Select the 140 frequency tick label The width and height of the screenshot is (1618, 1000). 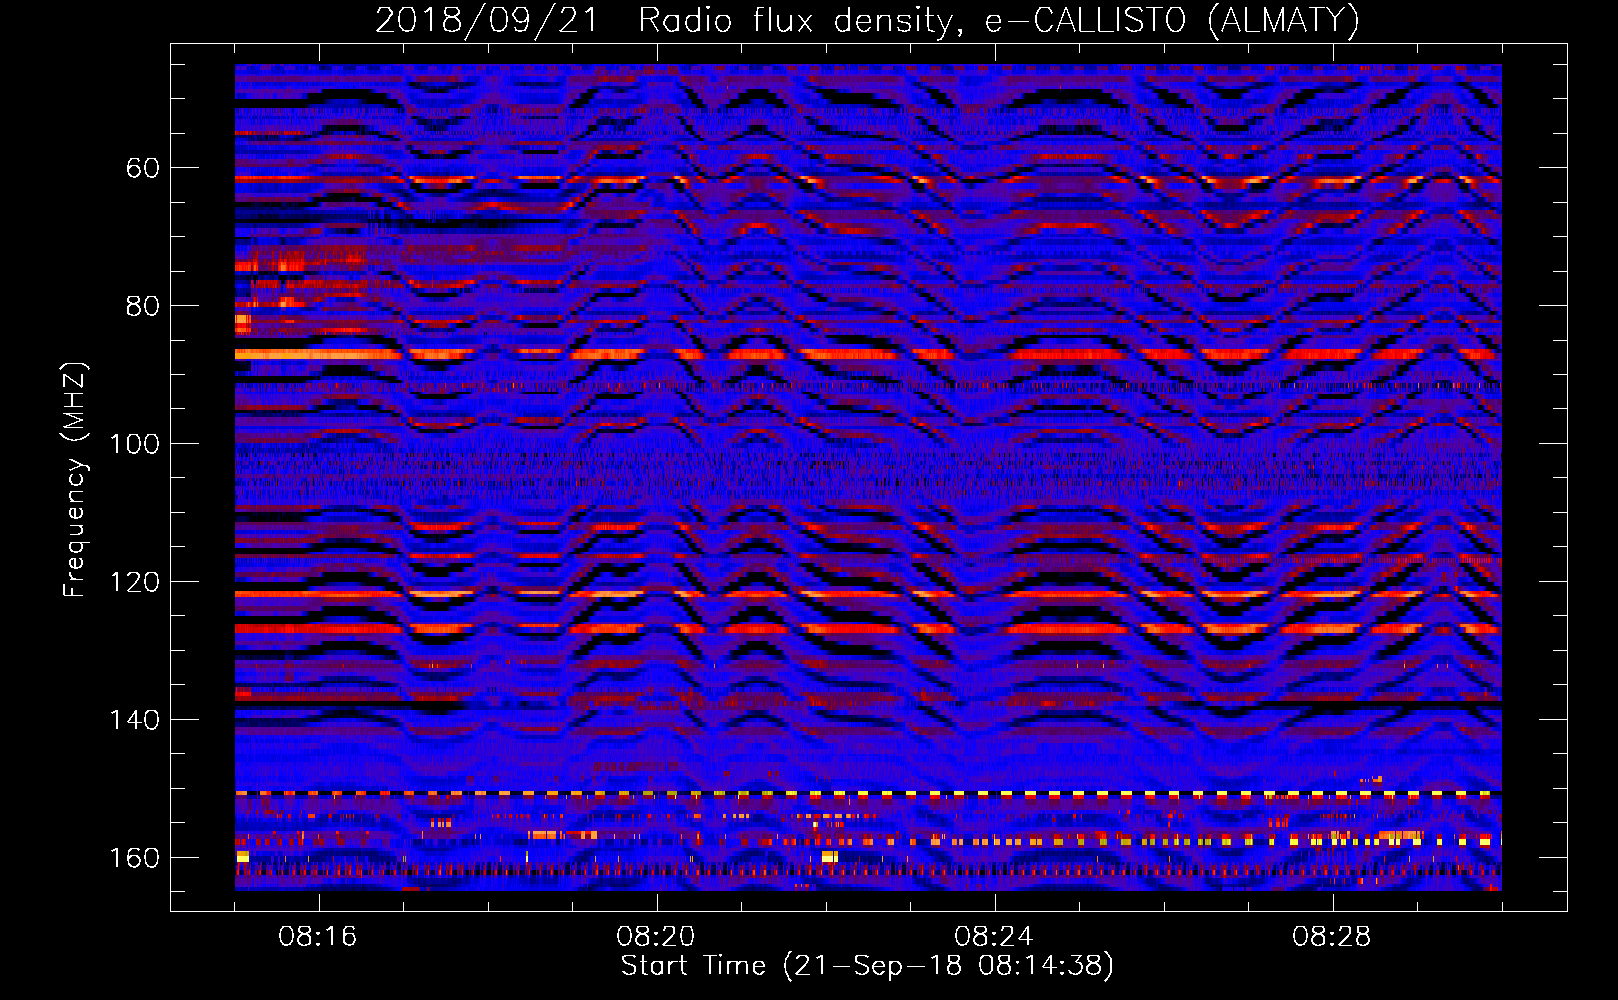coord(134,720)
